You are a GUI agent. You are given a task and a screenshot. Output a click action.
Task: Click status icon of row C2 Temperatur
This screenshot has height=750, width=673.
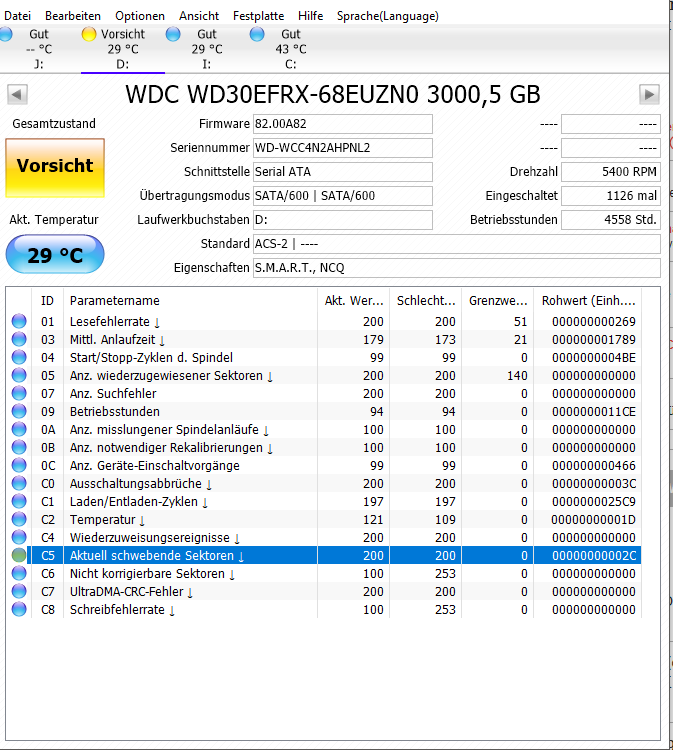point(19,519)
